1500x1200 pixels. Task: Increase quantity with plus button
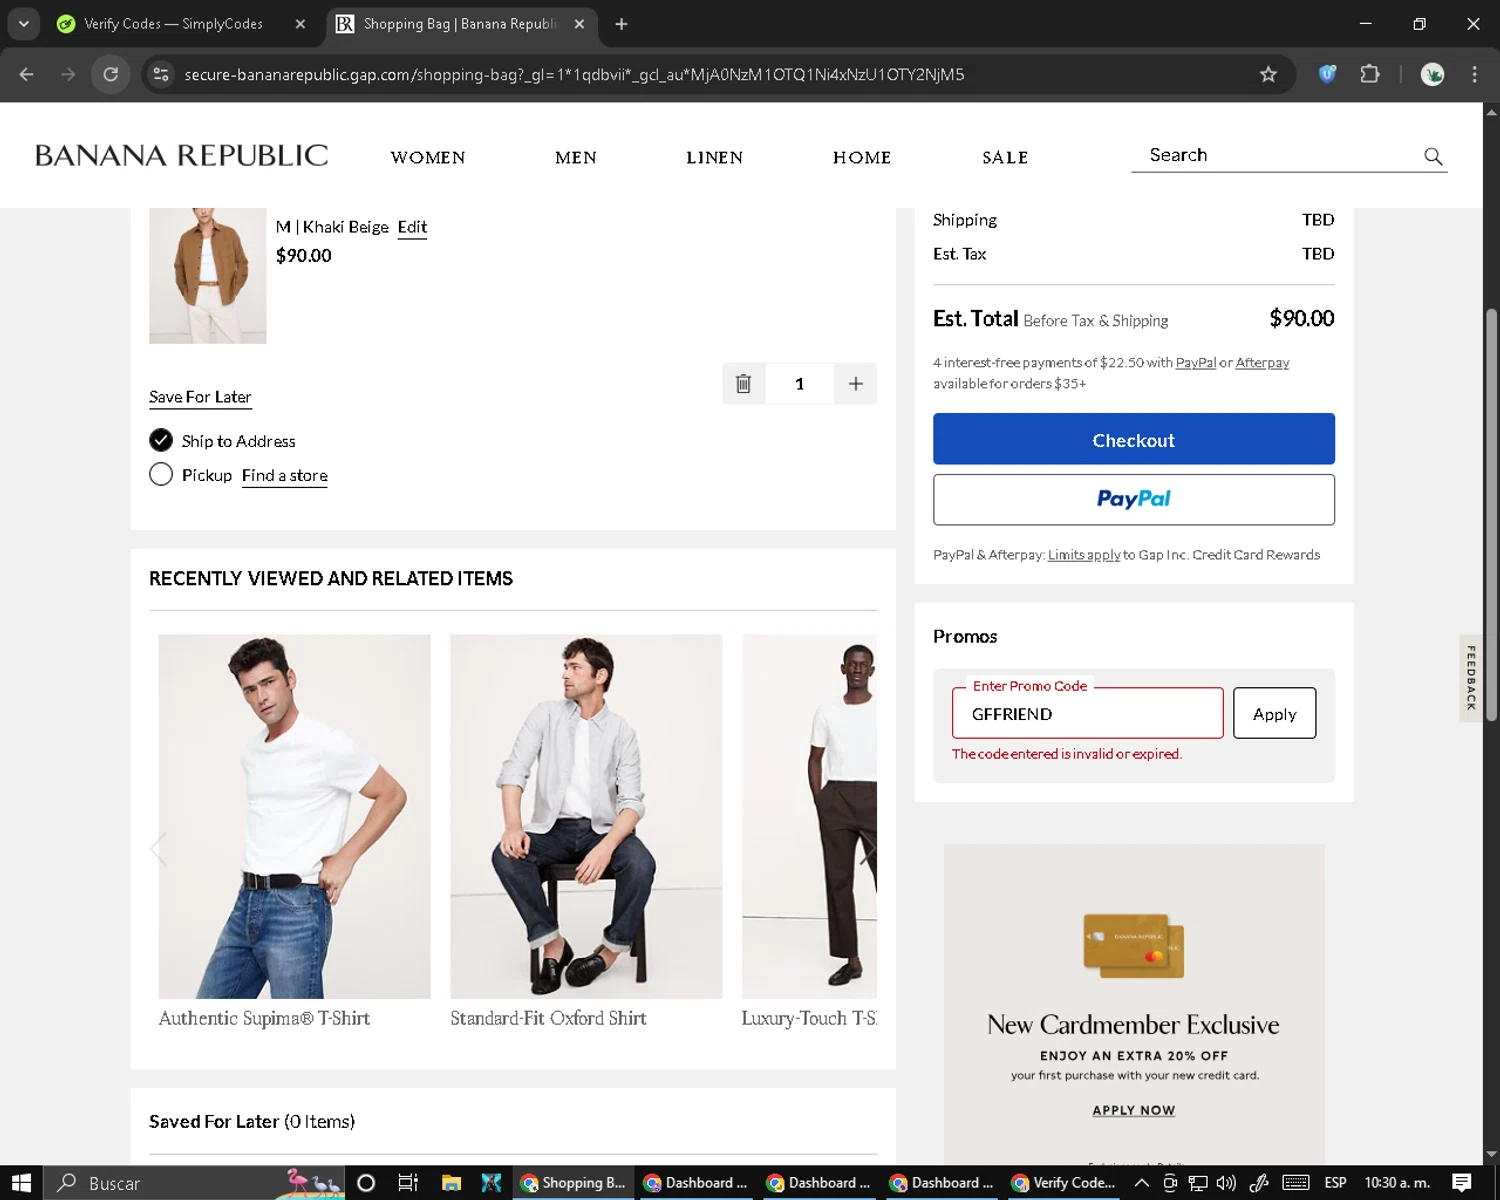click(x=856, y=384)
